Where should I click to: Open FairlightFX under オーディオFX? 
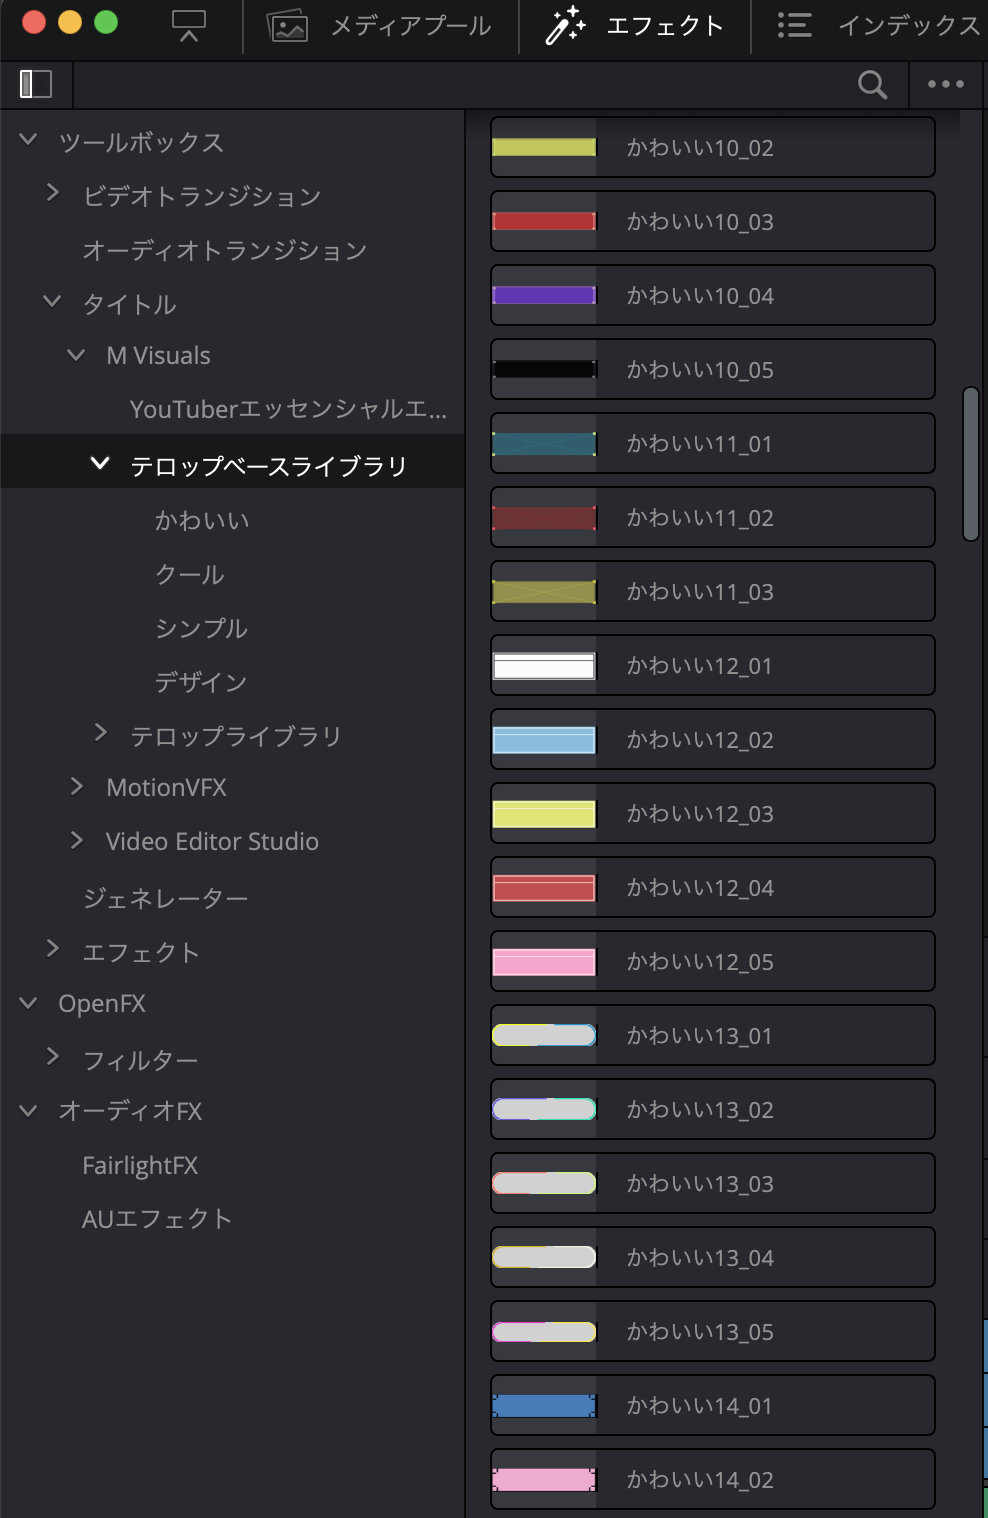140,1166
